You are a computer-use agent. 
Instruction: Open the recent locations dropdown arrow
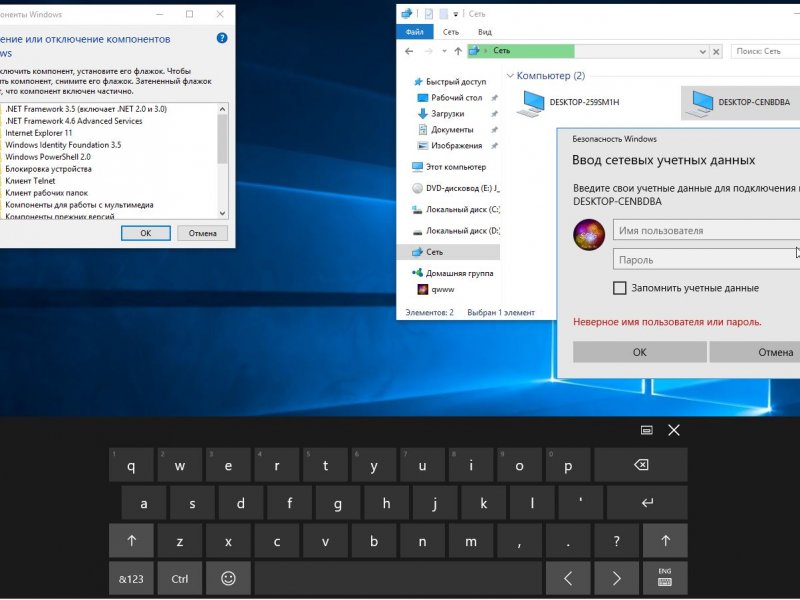coord(444,51)
